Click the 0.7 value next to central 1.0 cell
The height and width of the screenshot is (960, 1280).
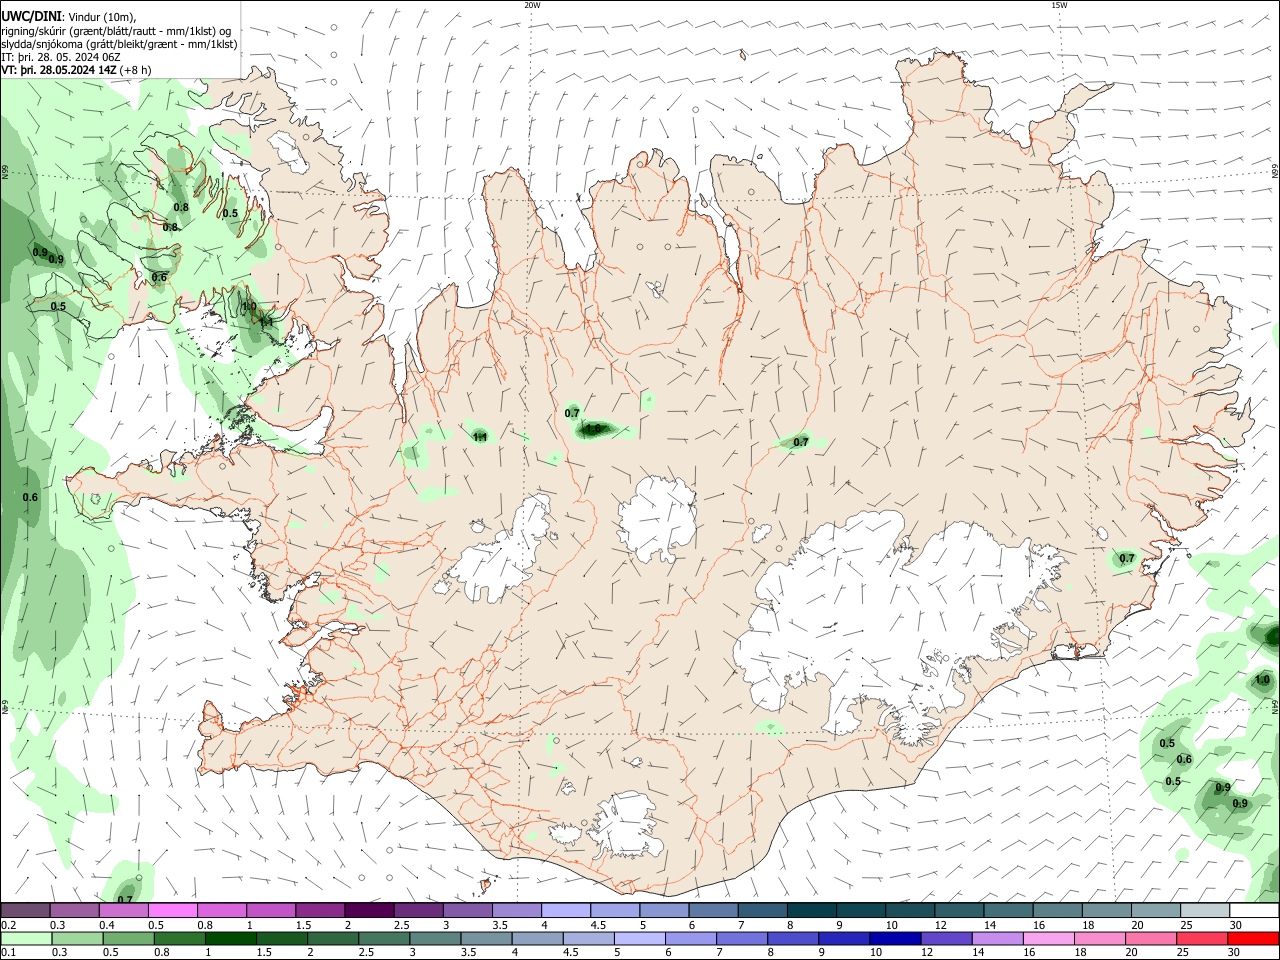[x=572, y=413]
